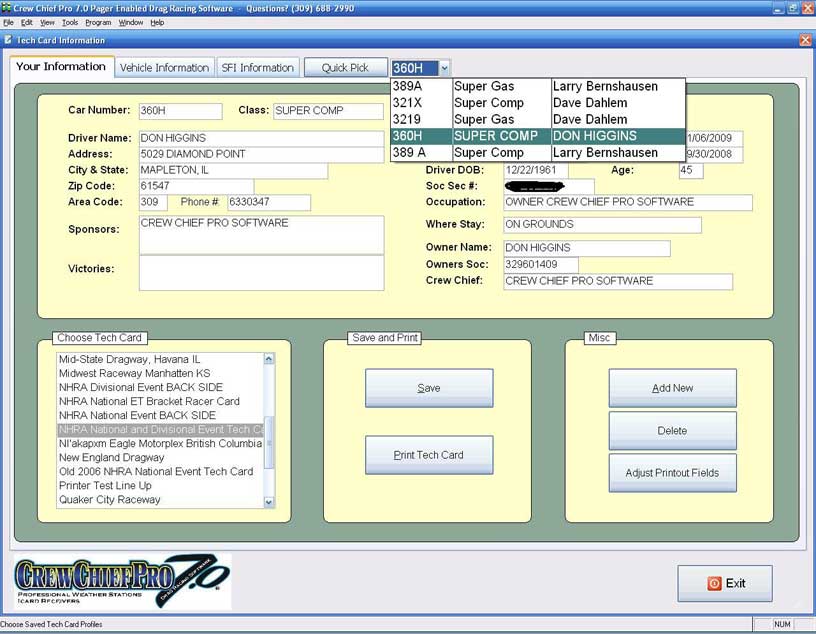This screenshot has width=816, height=634.
Task: Click the Occupation field
Action: click(628, 202)
